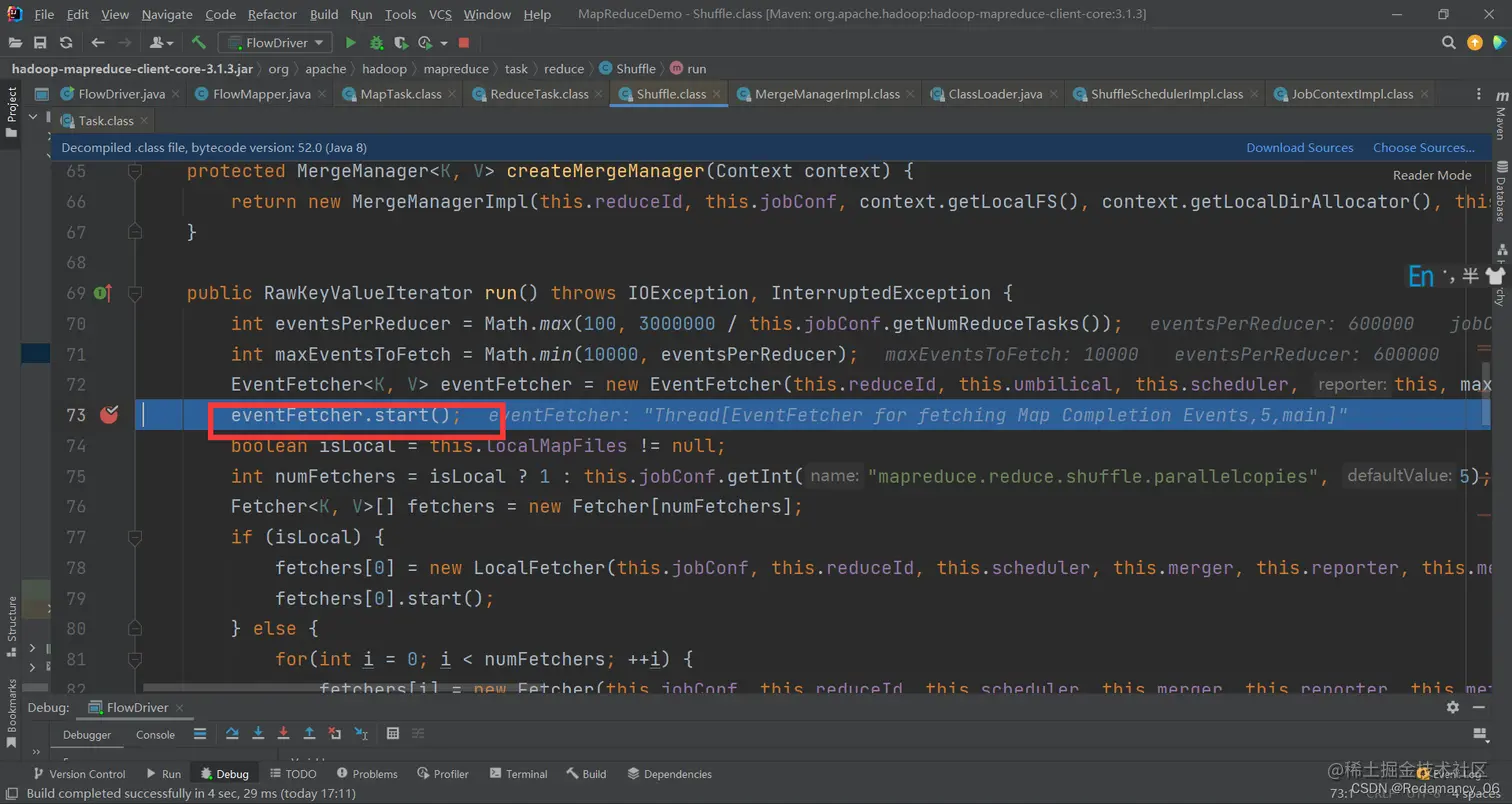
Task: Open the Problems tool window button
Action: [x=367, y=774]
